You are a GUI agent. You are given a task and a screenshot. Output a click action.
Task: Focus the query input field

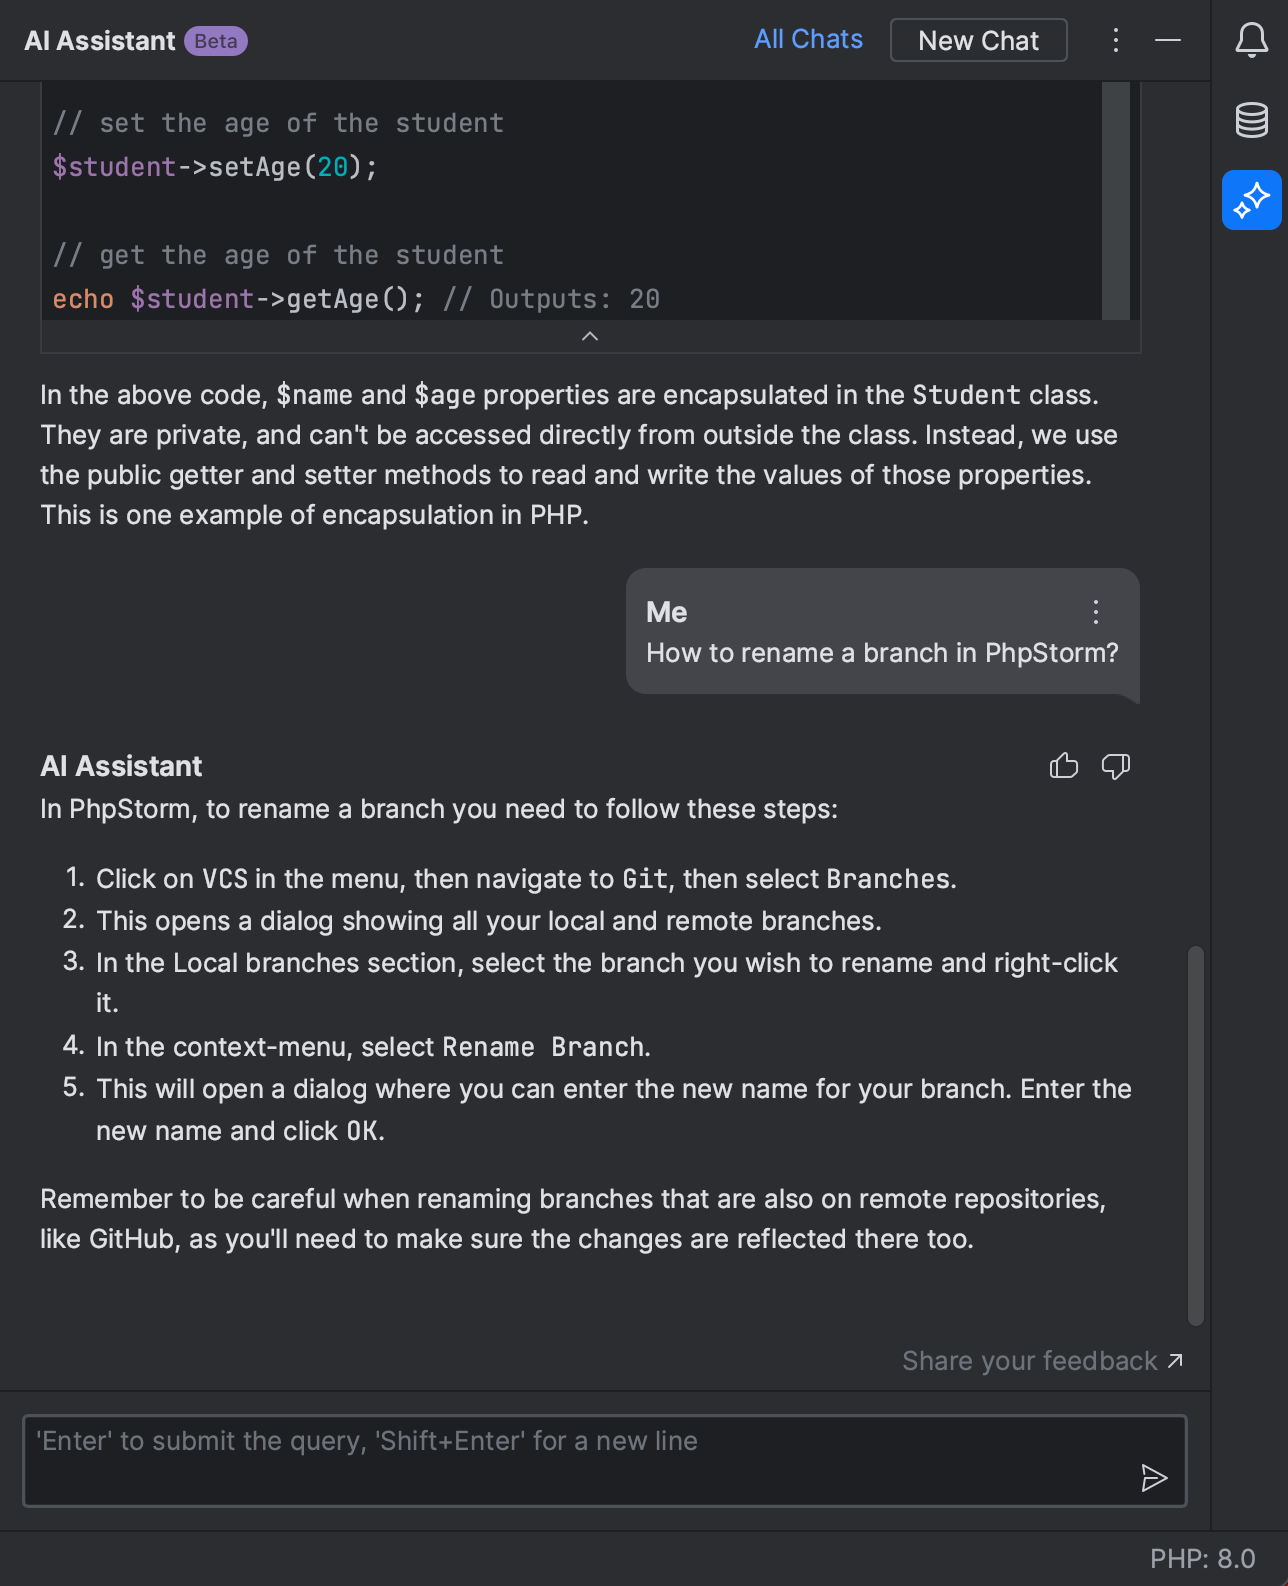(600, 1460)
